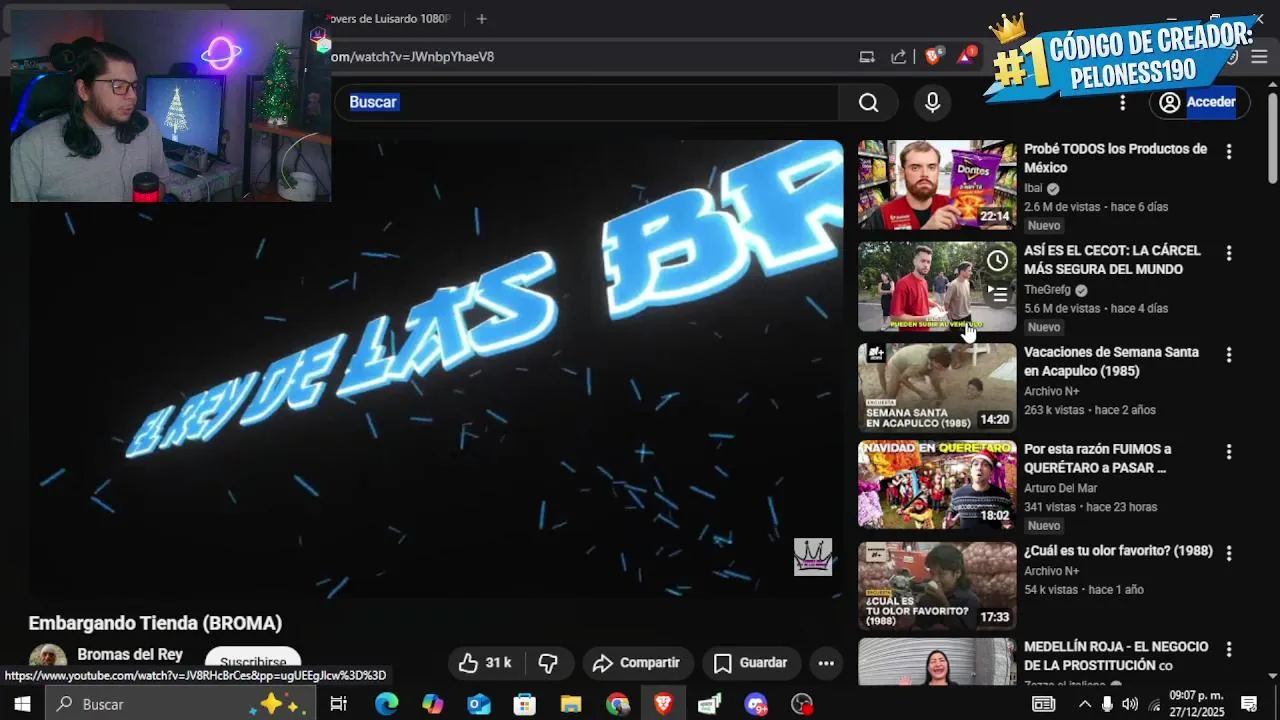This screenshot has height=720, width=1280.
Task: Open MEDELLÍN ROJA video title
Action: click(x=1116, y=656)
